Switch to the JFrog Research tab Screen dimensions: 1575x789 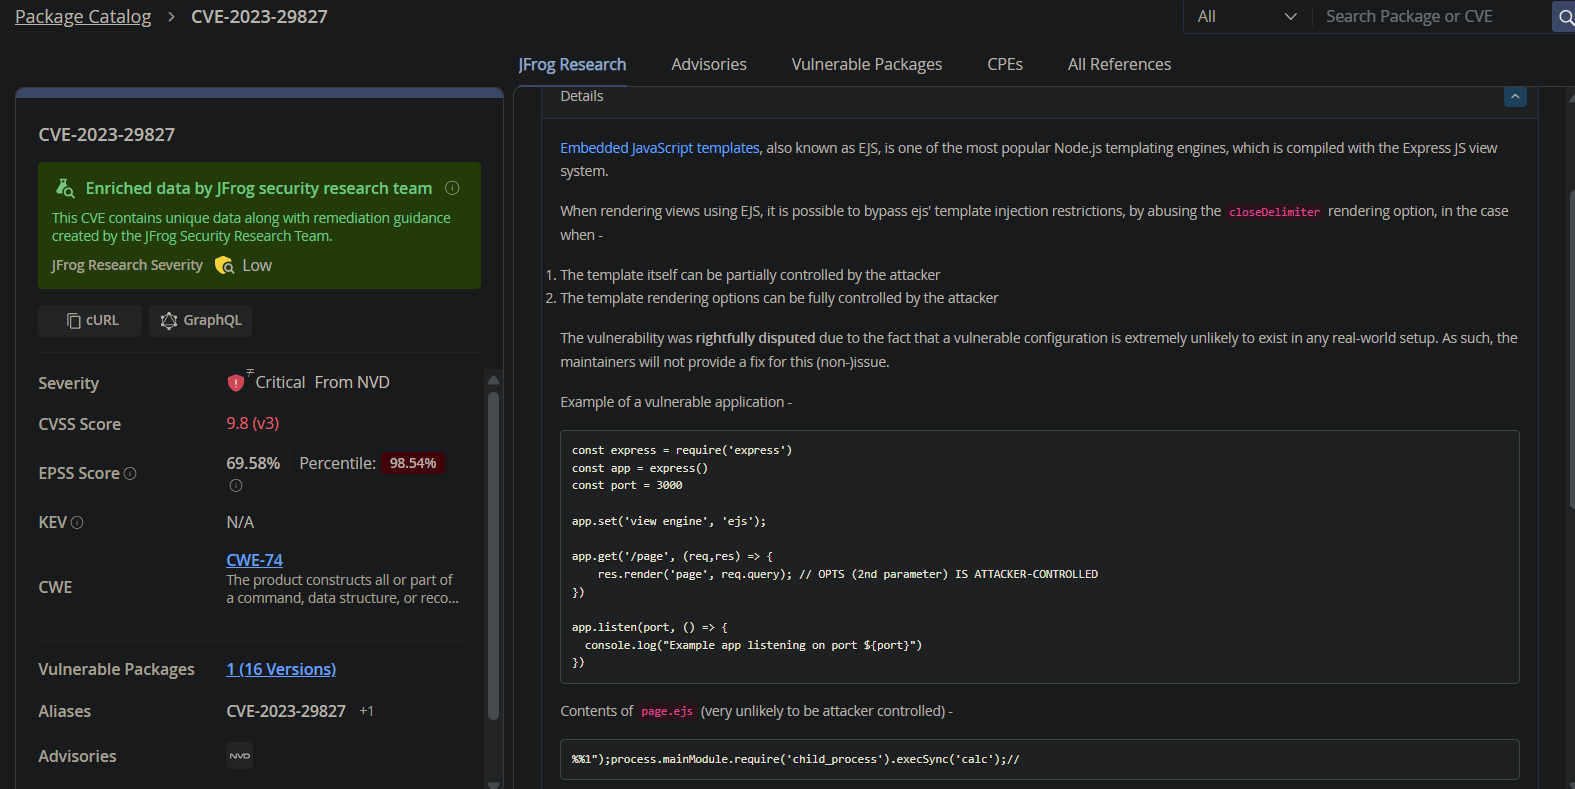pyautogui.click(x=572, y=65)
